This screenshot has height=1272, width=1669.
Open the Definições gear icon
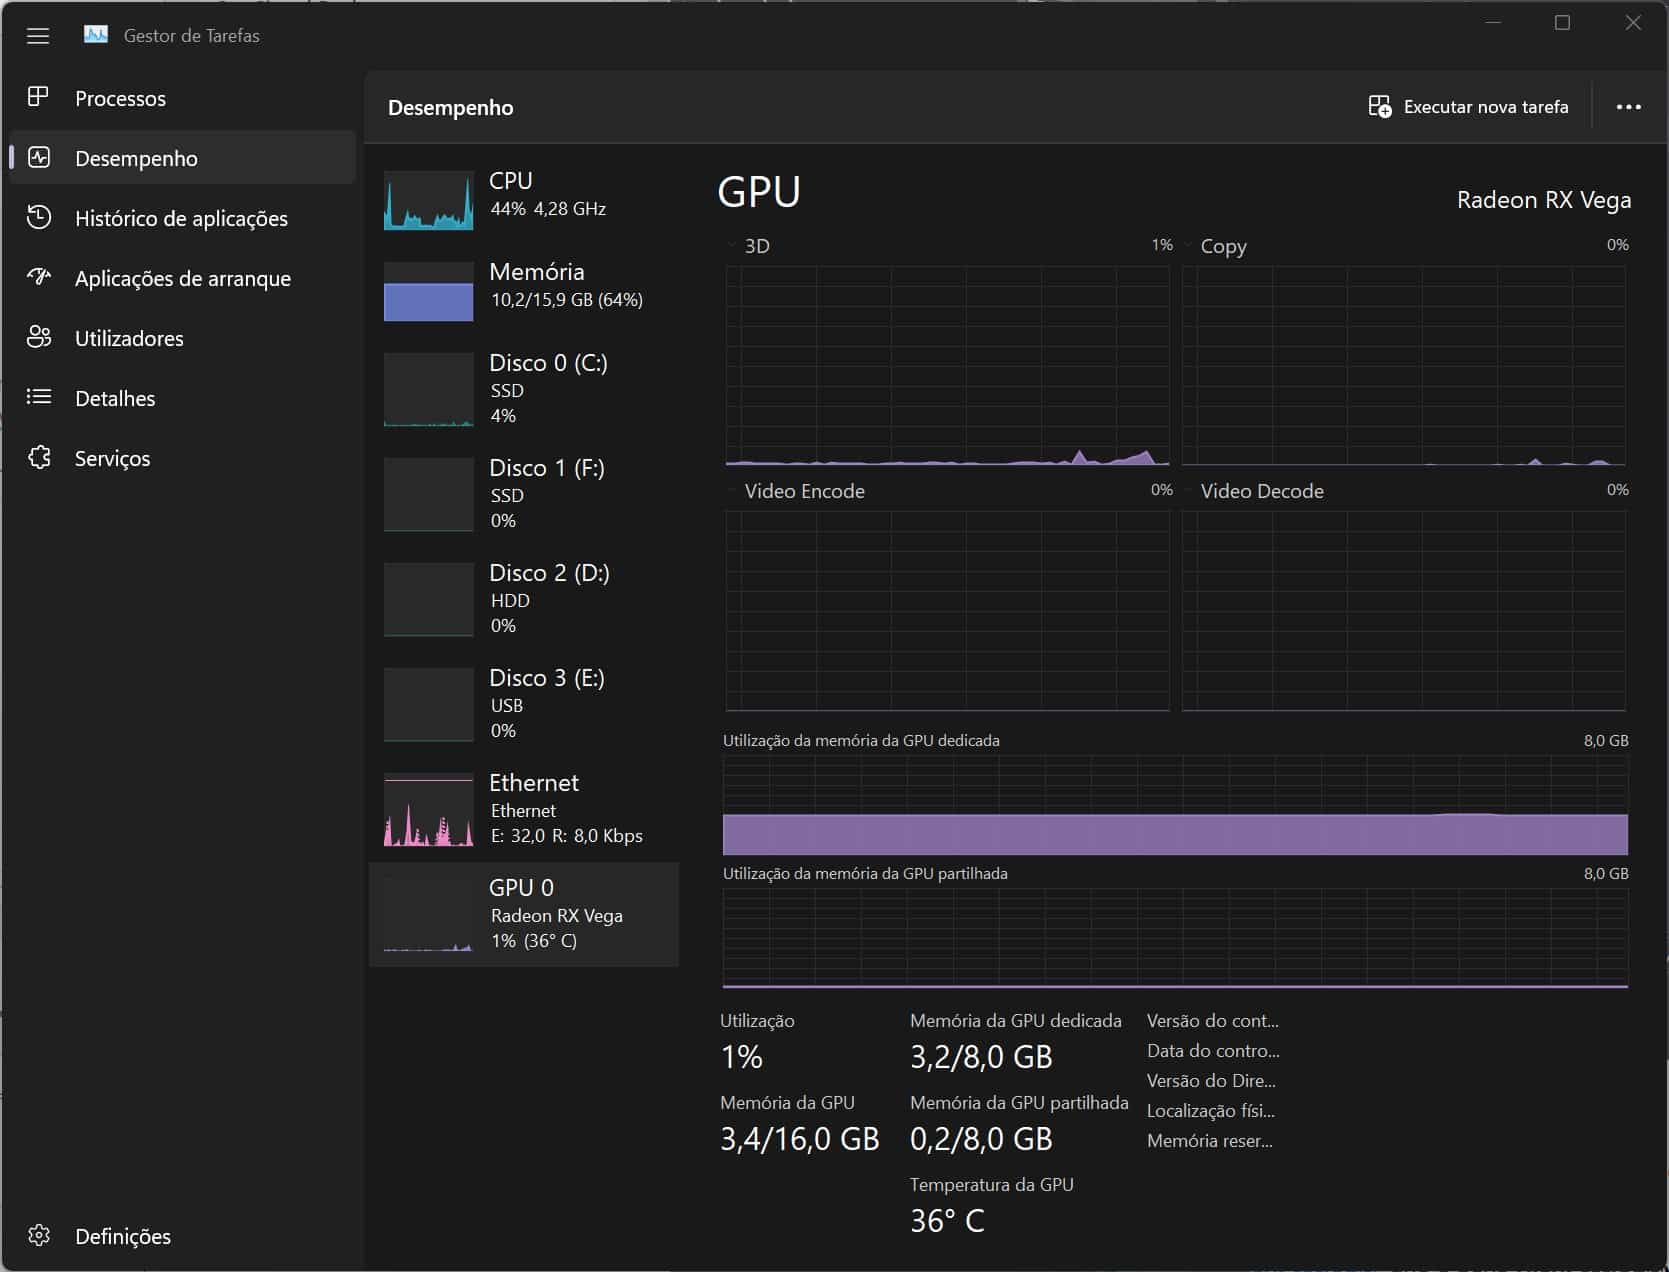tap(39, 1235)
